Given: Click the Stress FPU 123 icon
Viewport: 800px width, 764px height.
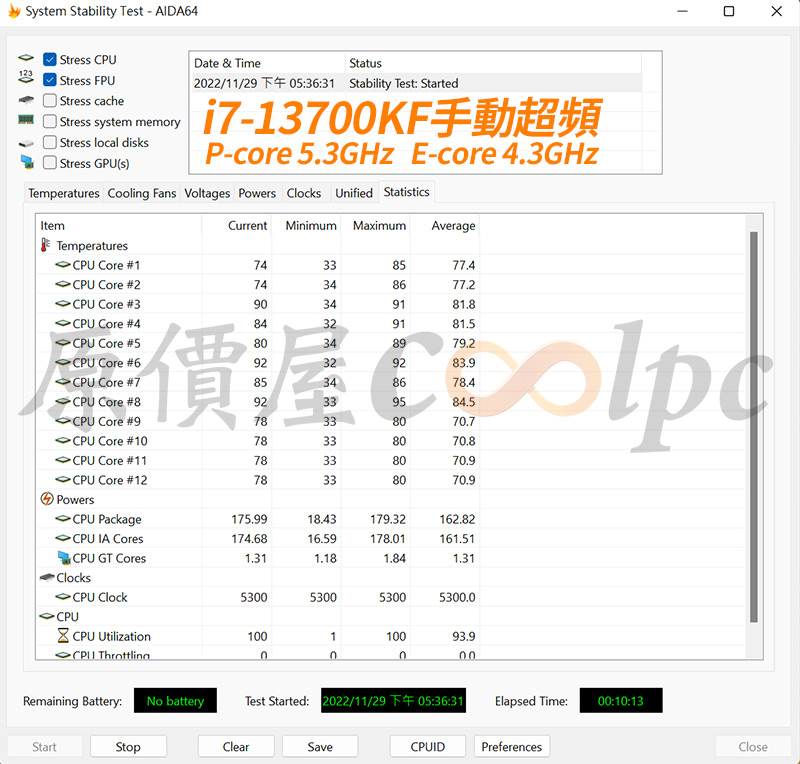Looking at the screenshot, I should 26,77.
